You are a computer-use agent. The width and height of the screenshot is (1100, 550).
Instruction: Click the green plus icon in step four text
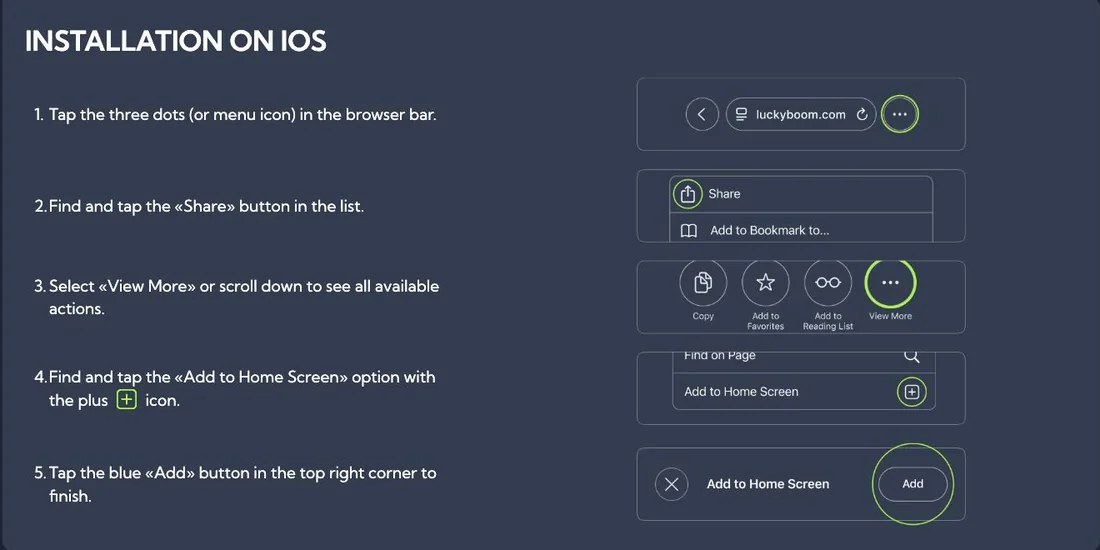point(126,401)
